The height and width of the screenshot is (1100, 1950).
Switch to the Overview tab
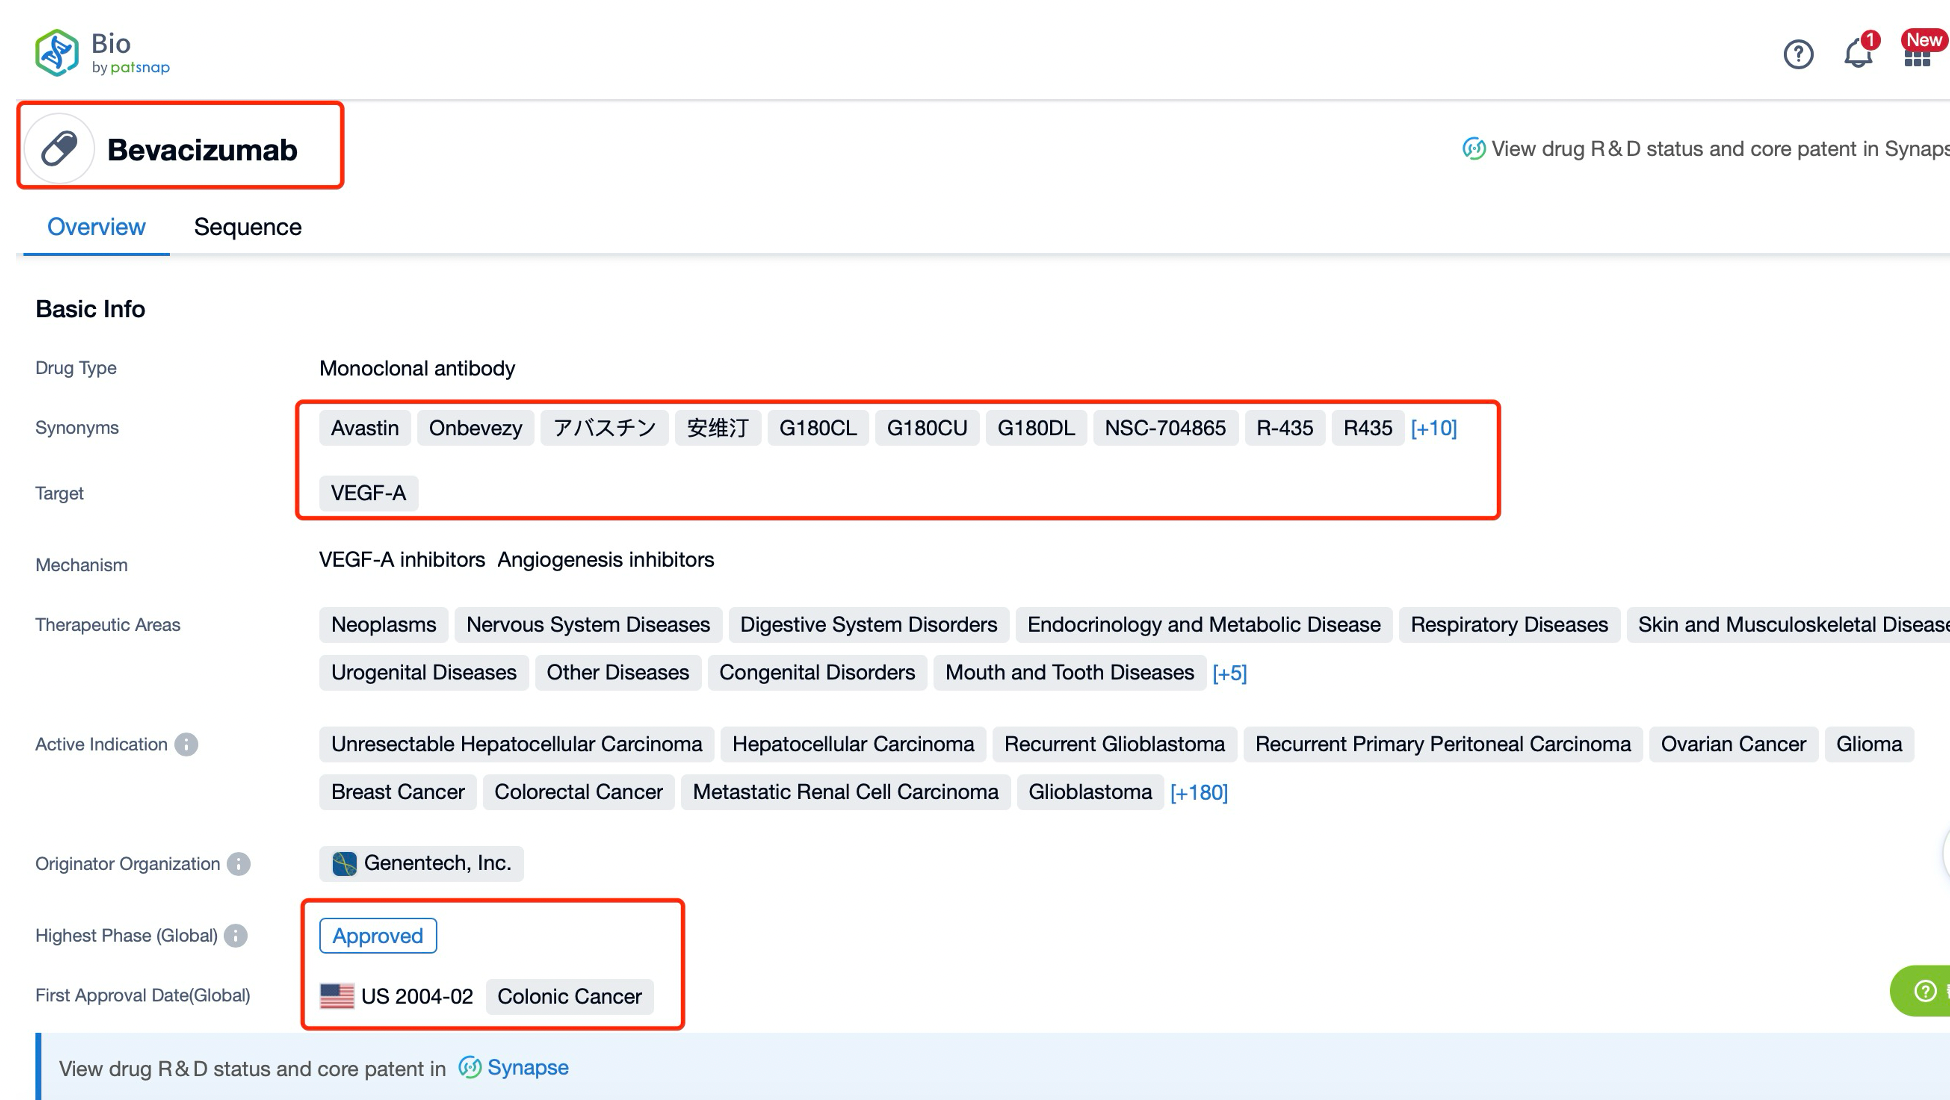click(96, 225)
